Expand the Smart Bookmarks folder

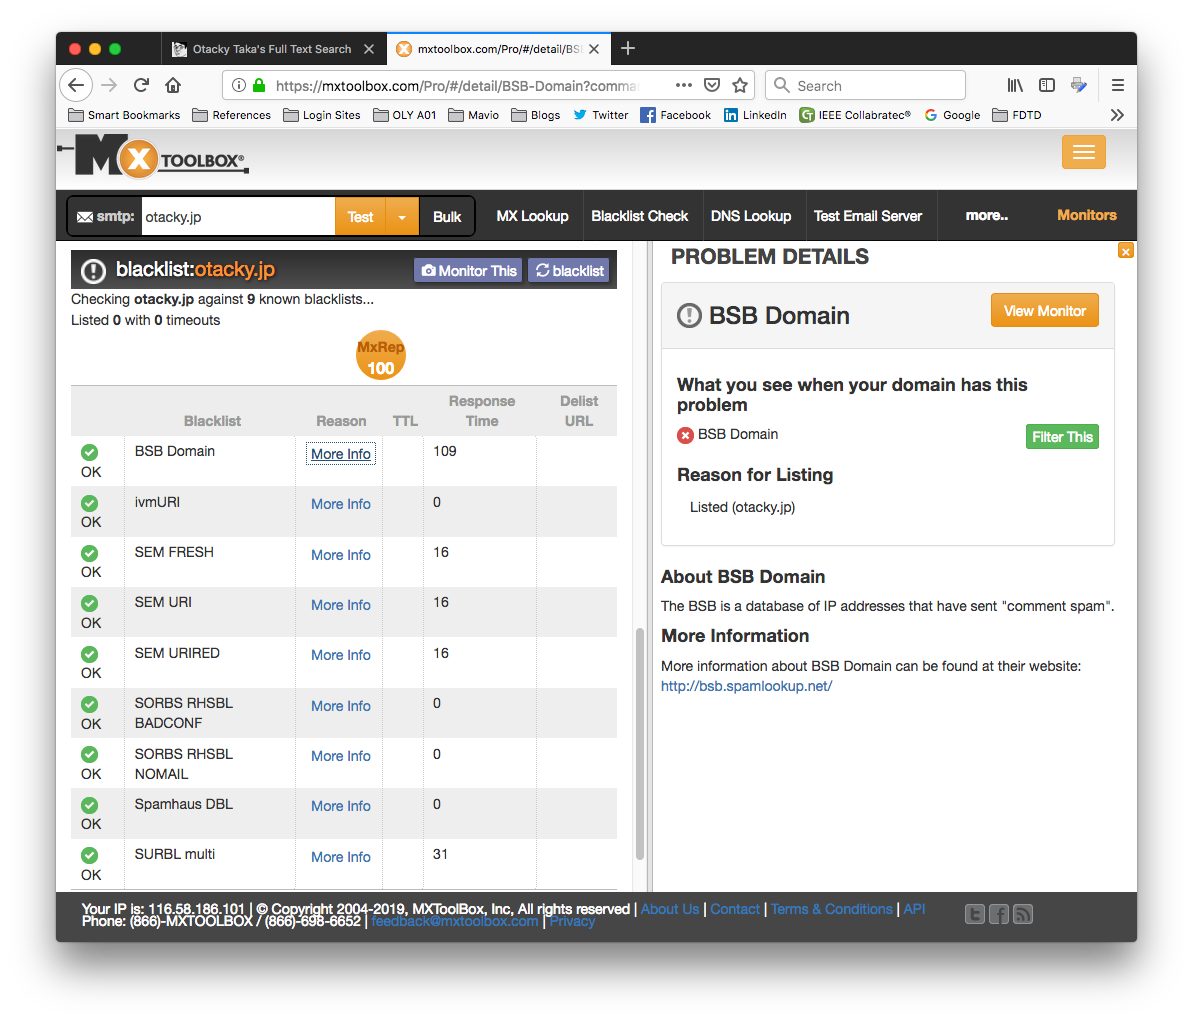(x=124, y=115)
